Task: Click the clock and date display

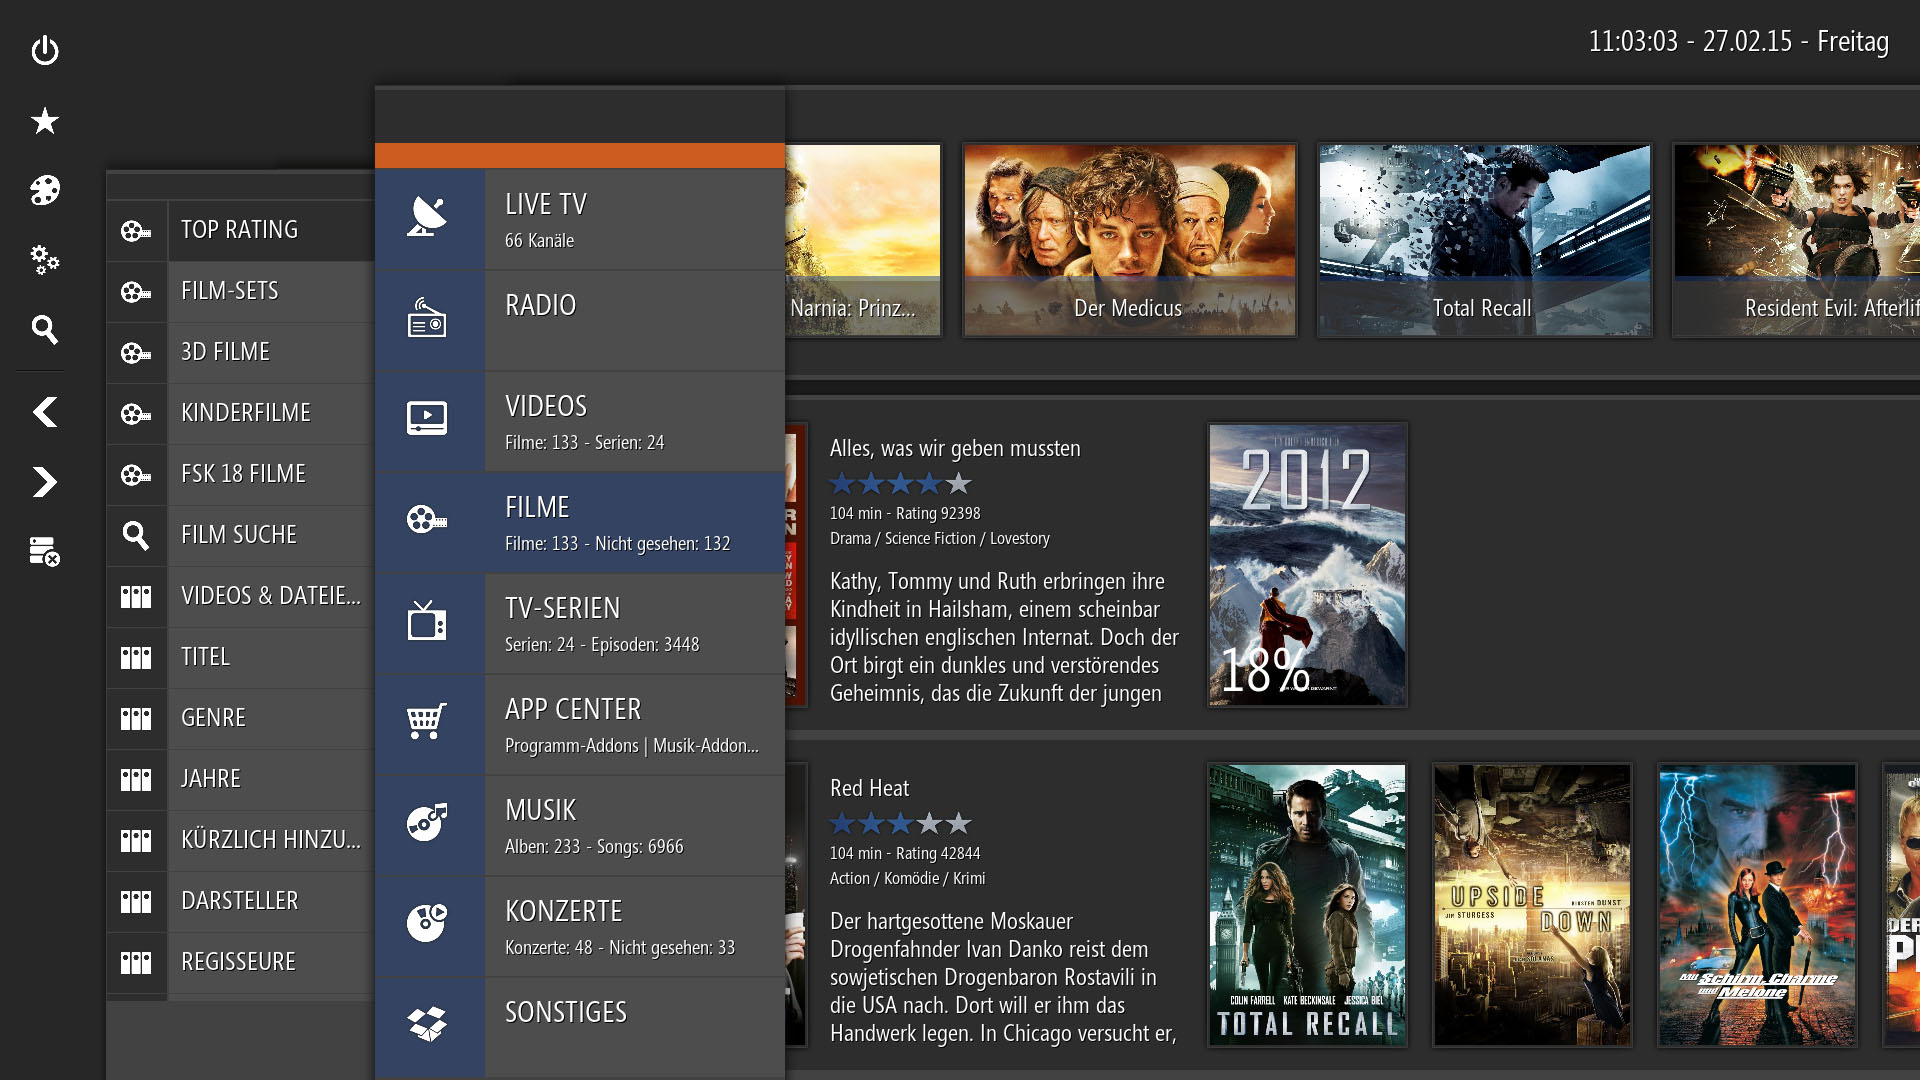Action: pyautogui.click(x=1738, y=42)
